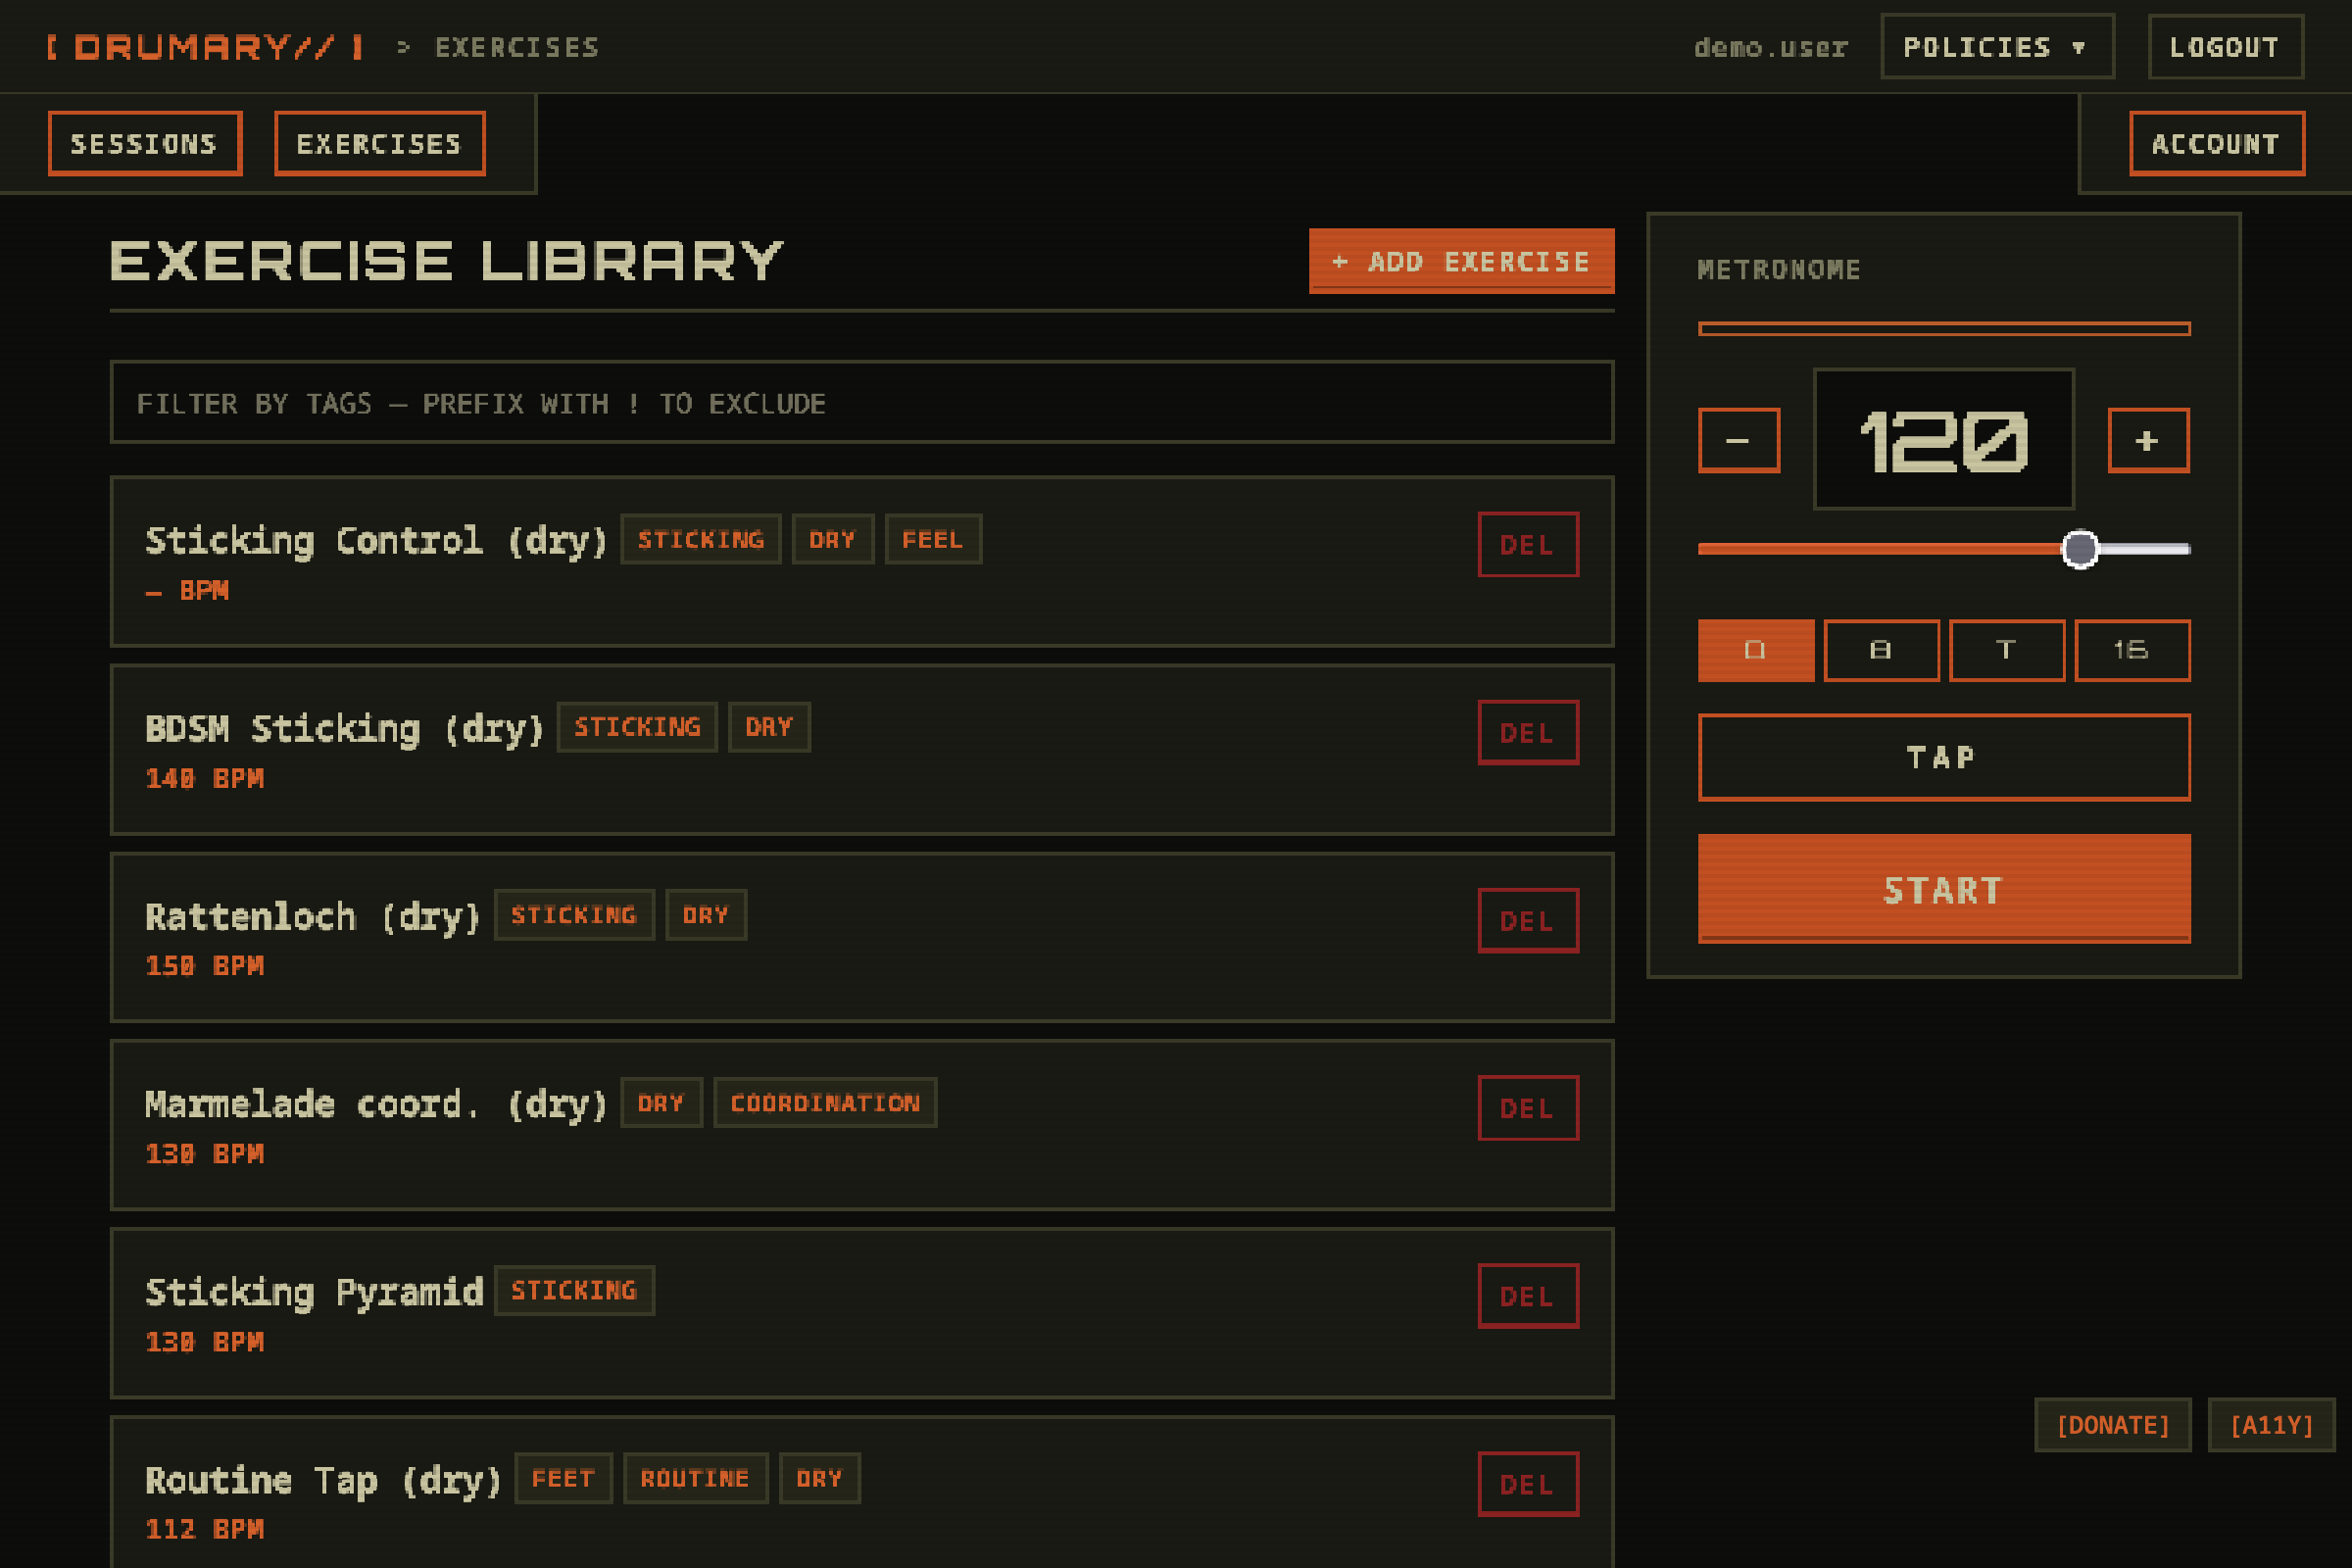Click EXERCISES in the breadcrumb
This screenshot has width=2352, height=1568.
click(517, 47)
